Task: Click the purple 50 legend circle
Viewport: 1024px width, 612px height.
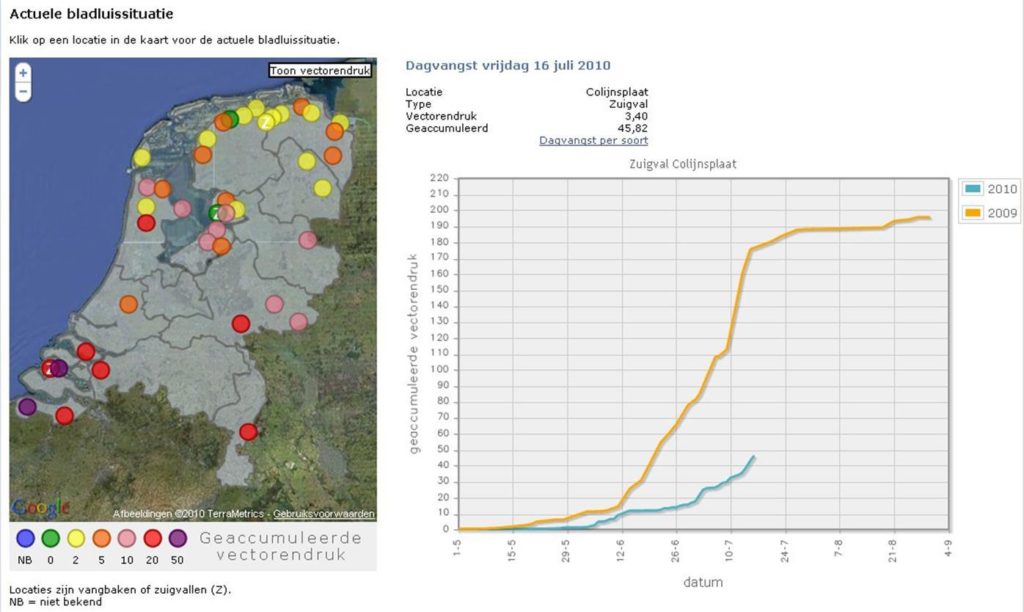Action: pos(178,538)
